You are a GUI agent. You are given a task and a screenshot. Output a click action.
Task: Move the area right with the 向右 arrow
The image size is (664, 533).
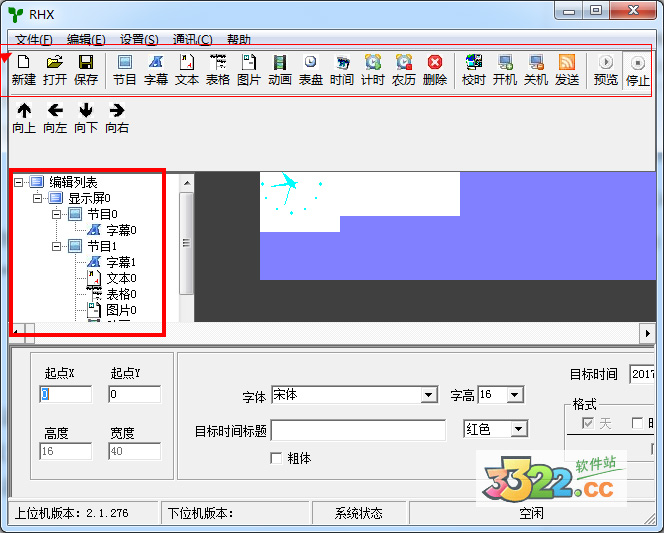[117, 118]
